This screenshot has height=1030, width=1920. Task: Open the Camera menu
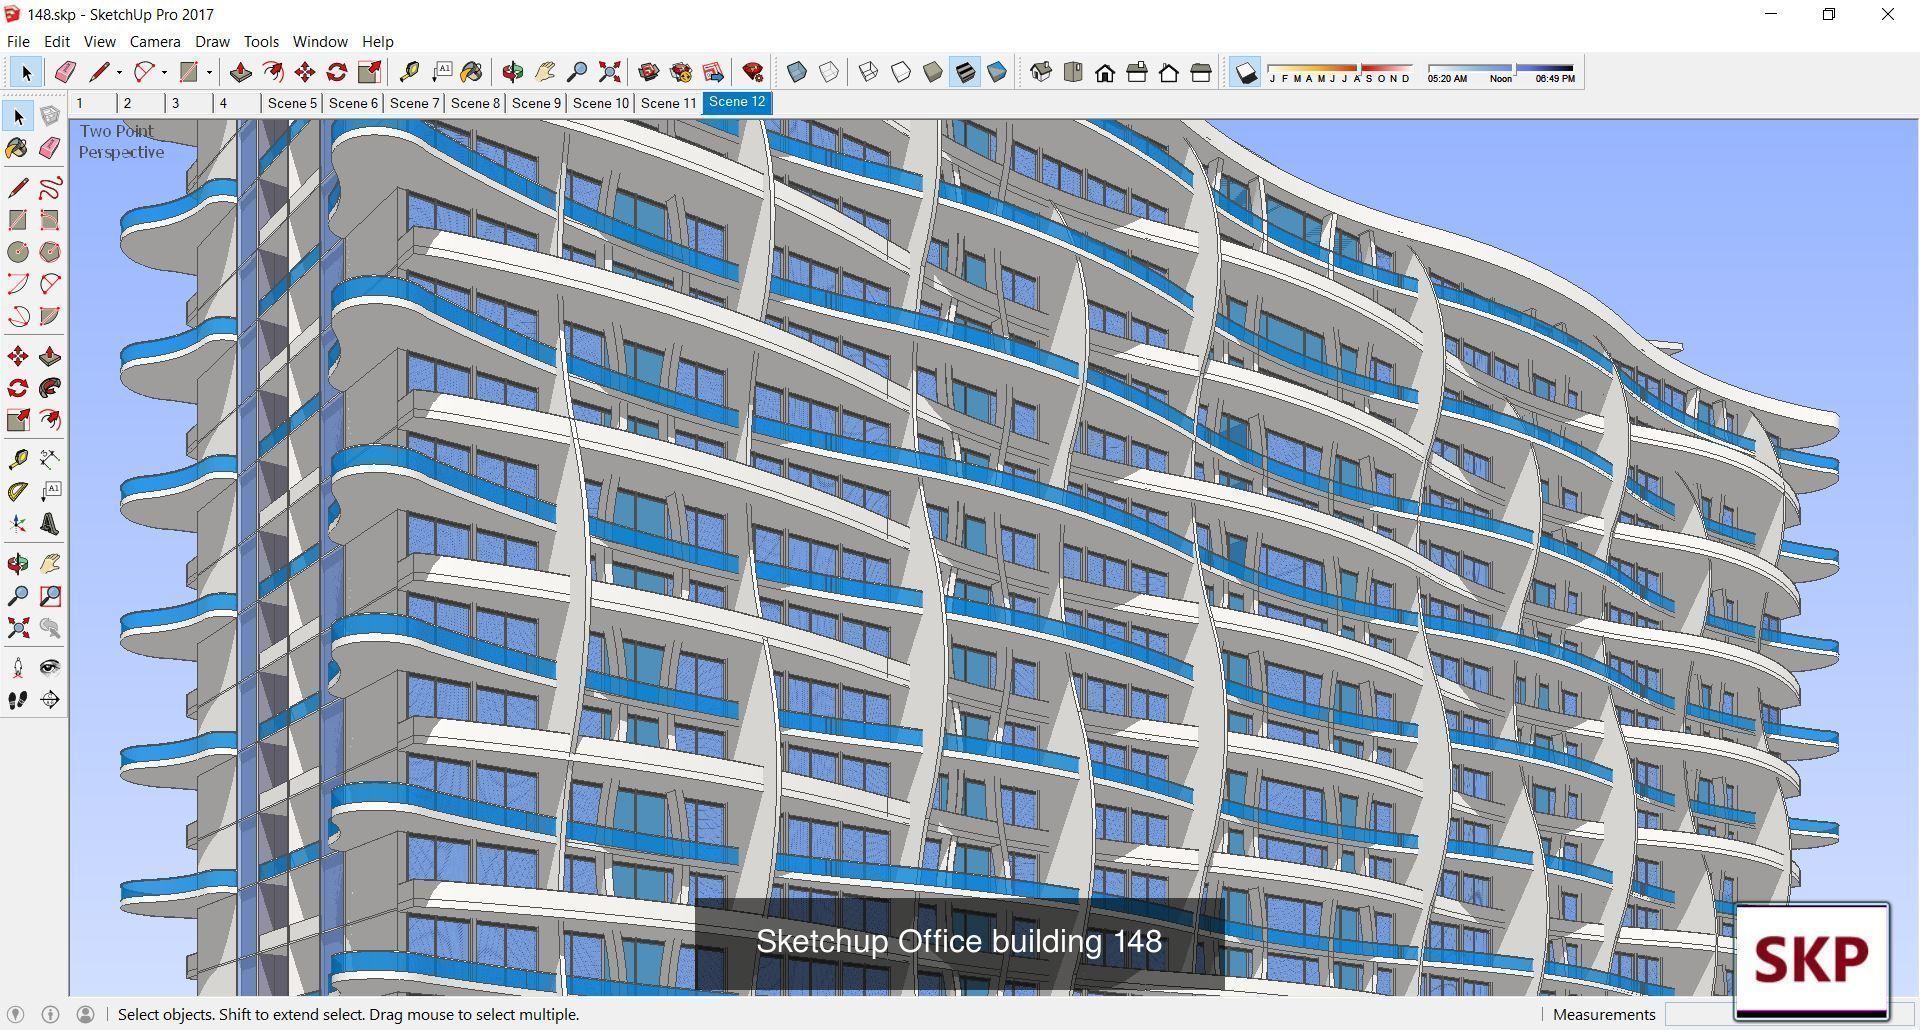point(155,41)
